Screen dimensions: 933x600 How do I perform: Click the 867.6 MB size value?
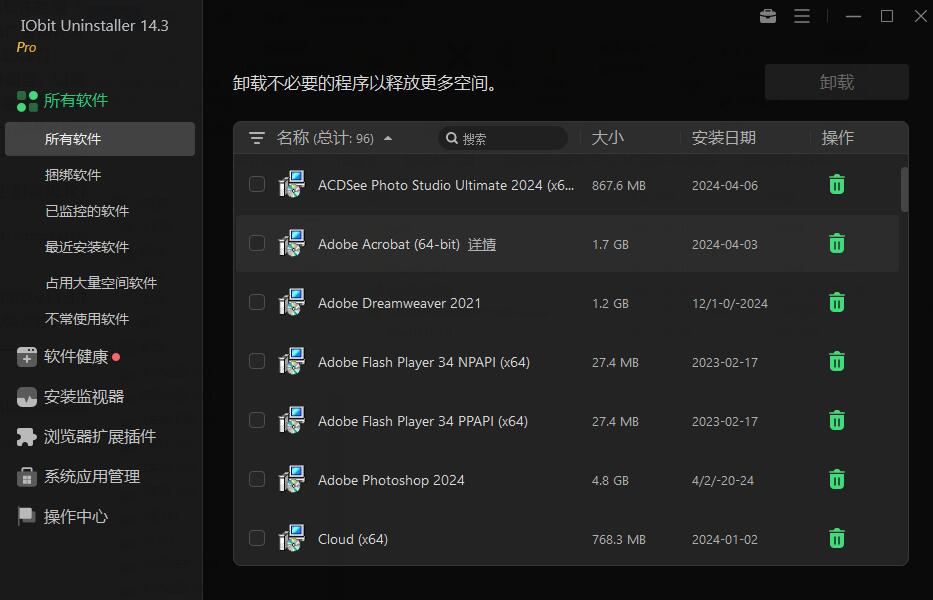[619, 185]
